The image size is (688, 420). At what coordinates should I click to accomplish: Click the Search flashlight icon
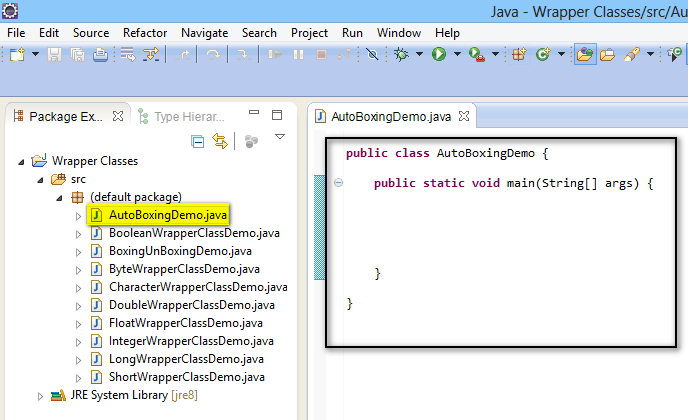(x=632, y=54)
